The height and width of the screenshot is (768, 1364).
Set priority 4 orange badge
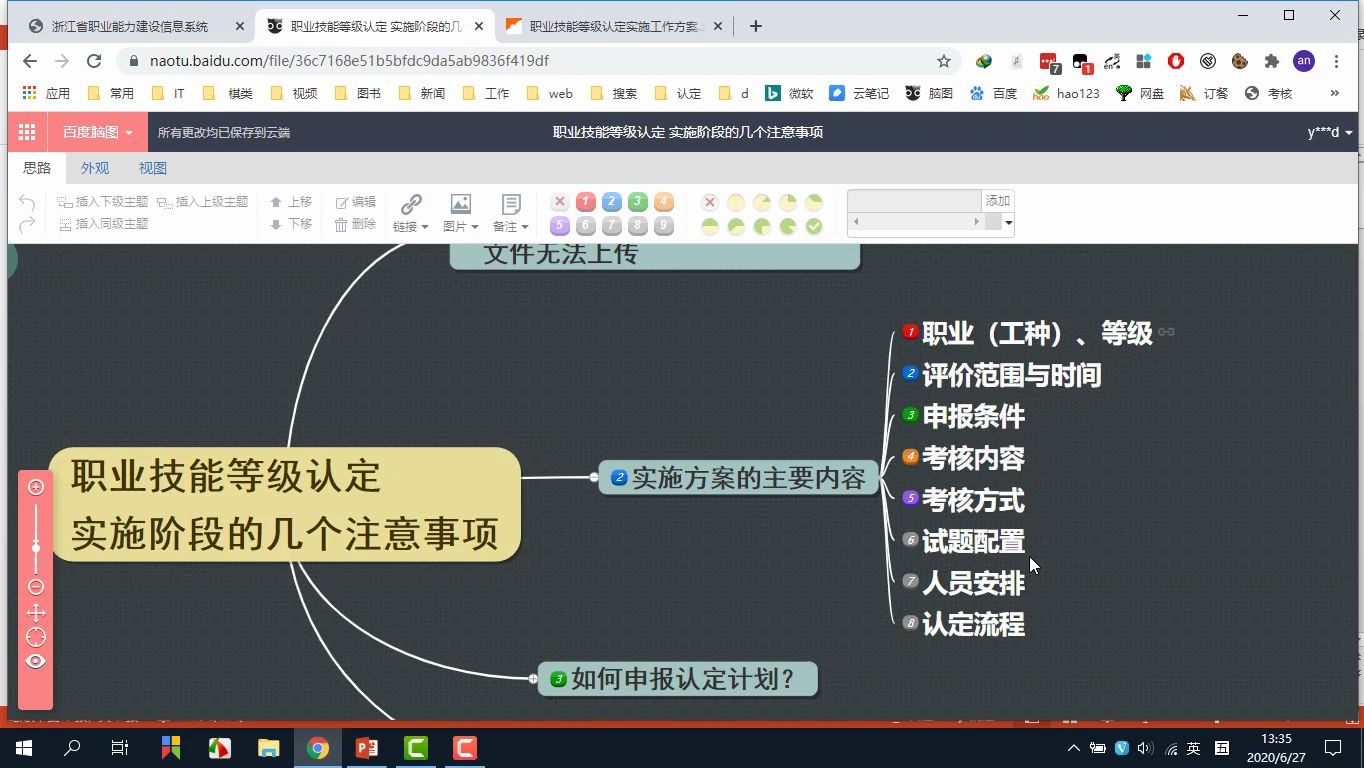tap(664, 202)
